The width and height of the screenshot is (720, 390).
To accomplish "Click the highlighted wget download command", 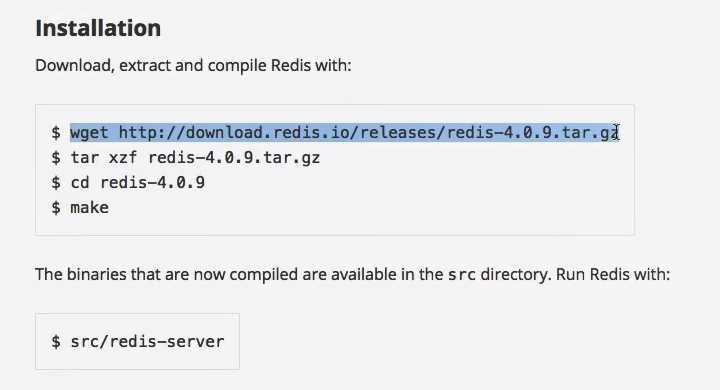I will pos(344,133).
